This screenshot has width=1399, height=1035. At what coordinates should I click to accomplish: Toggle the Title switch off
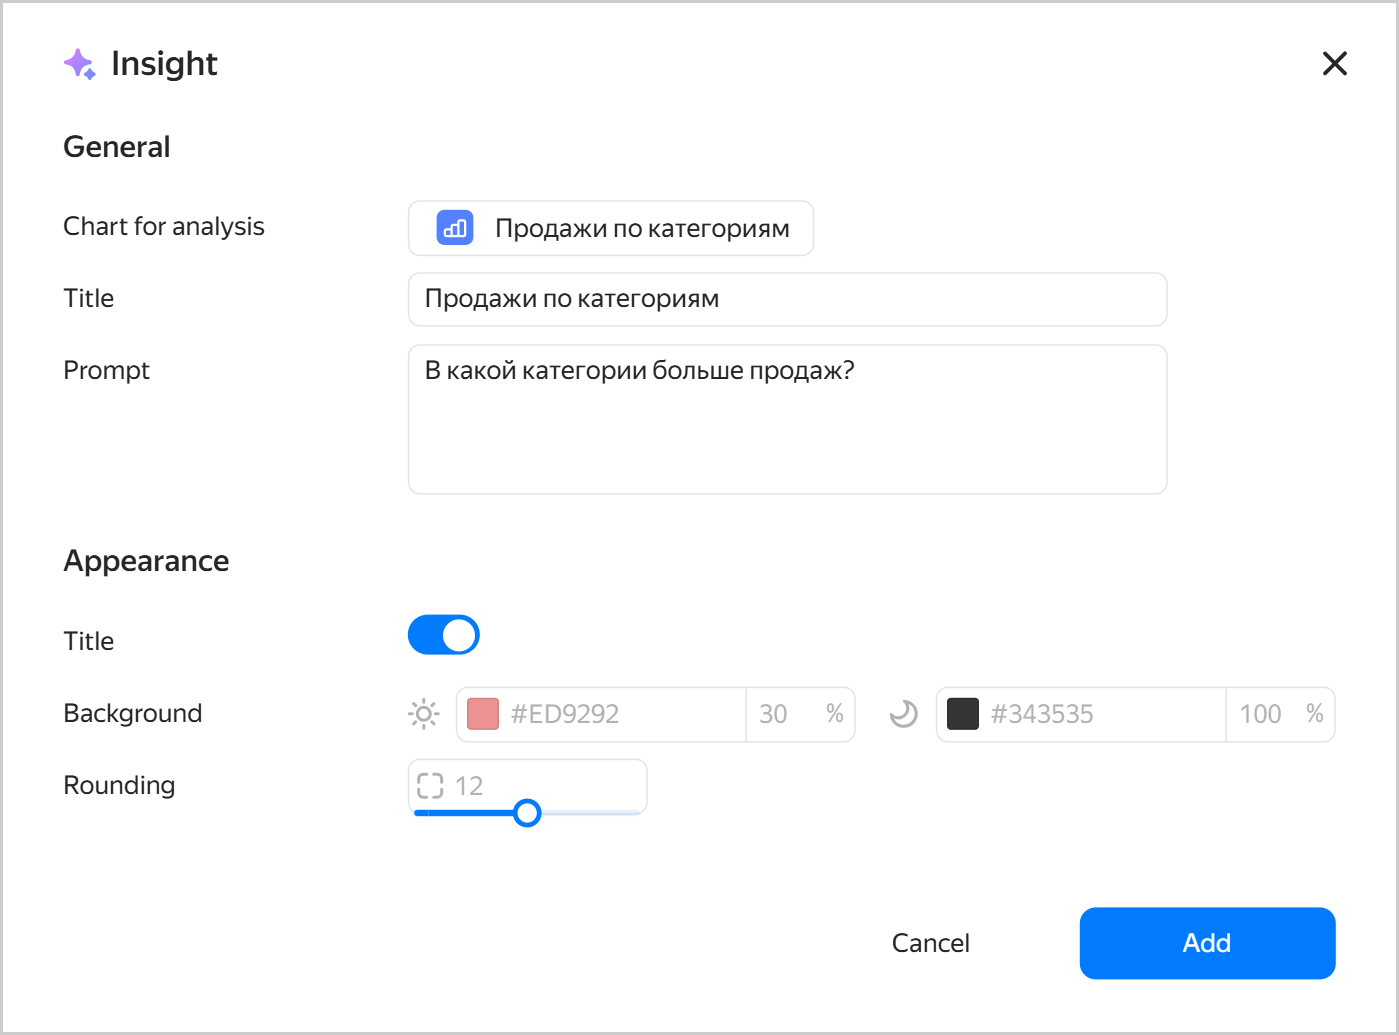[x=444, y=635]
